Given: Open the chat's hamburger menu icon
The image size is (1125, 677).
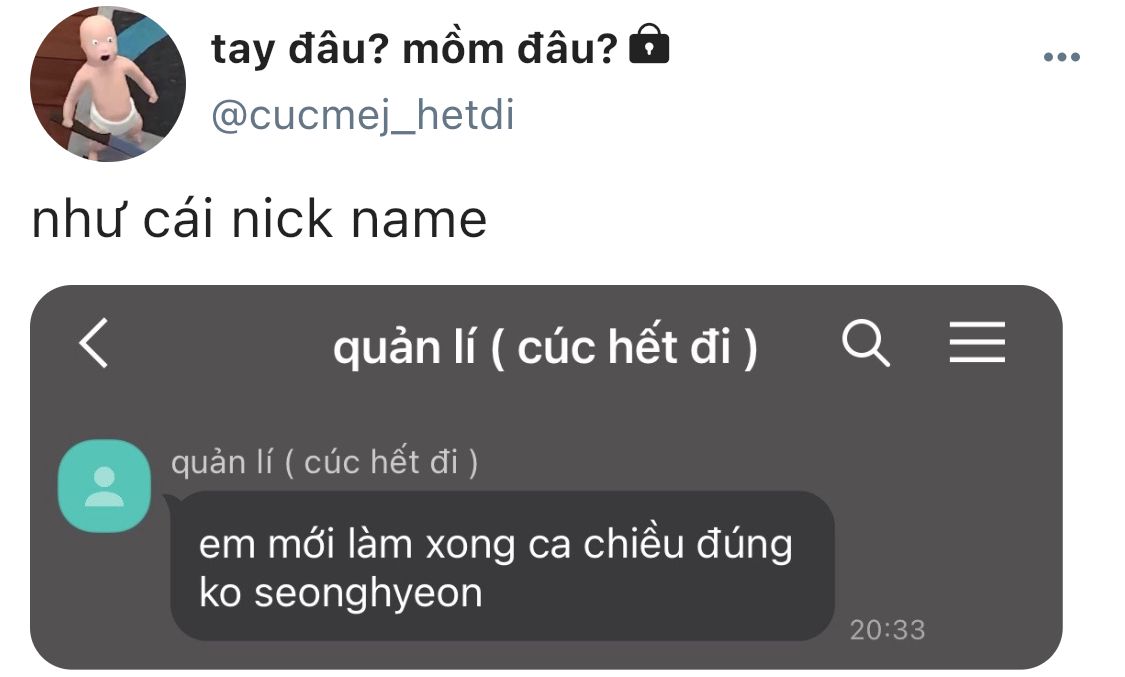Looking at the screenshot, I should click(976, 342).
